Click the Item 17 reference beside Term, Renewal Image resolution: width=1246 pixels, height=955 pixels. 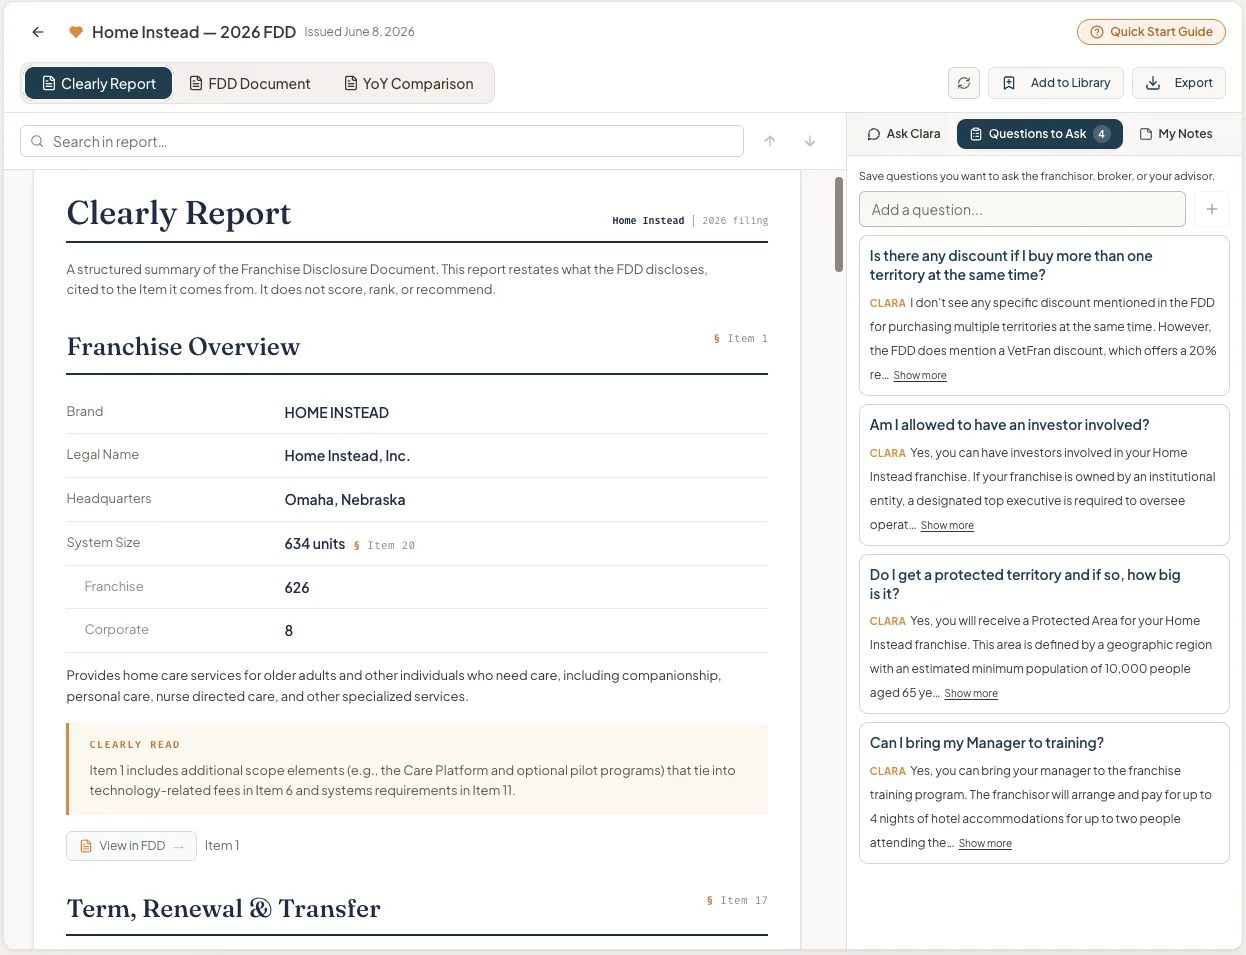pyautogui.click(x=737, y=901)
